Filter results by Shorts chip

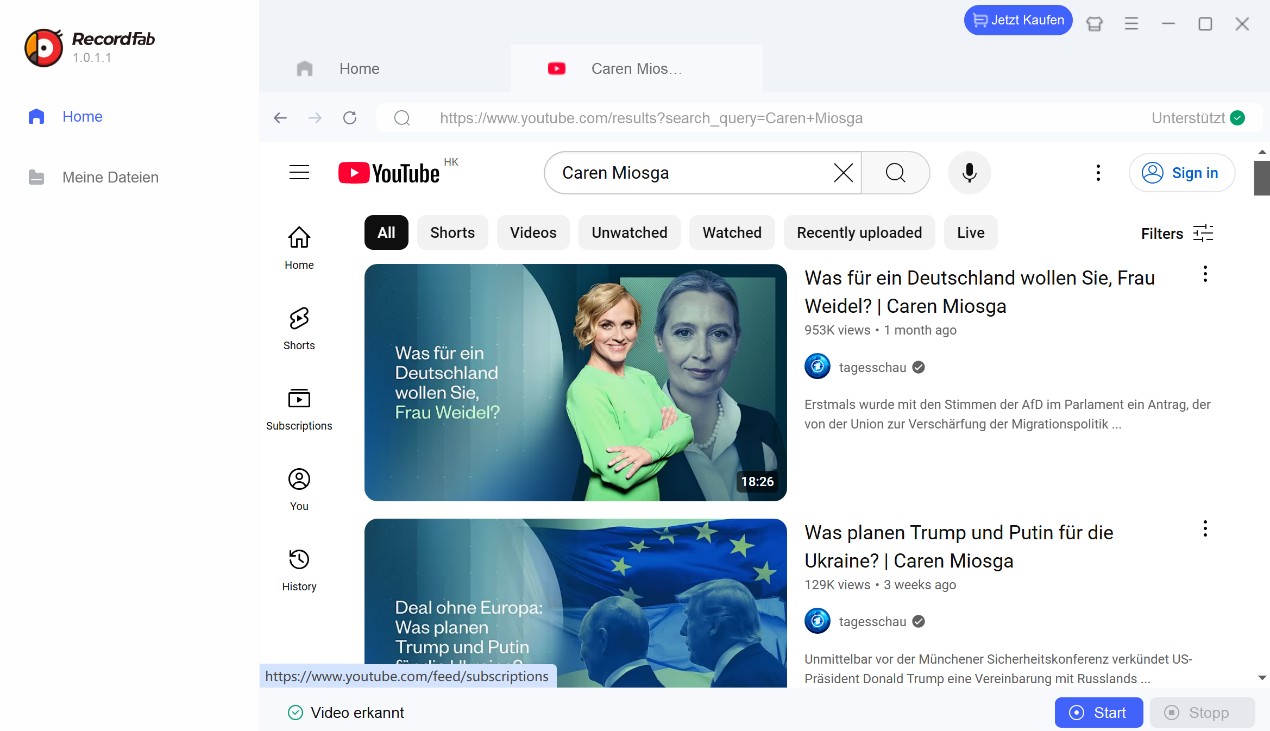tap(452, 233)
